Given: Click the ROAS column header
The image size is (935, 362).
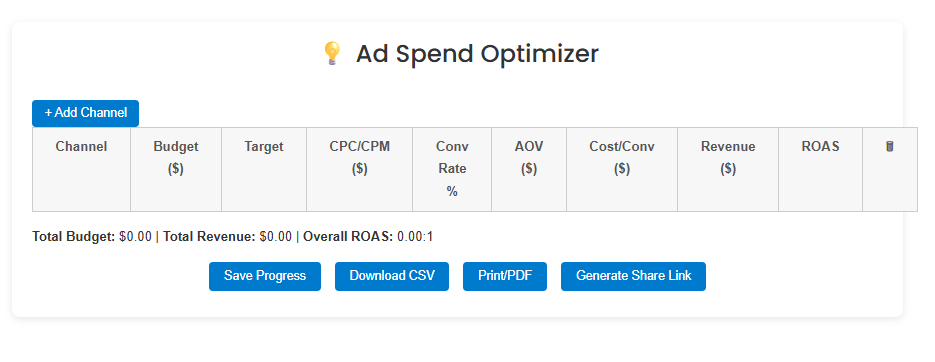Looking at the screenshot, I should (821, 169).
